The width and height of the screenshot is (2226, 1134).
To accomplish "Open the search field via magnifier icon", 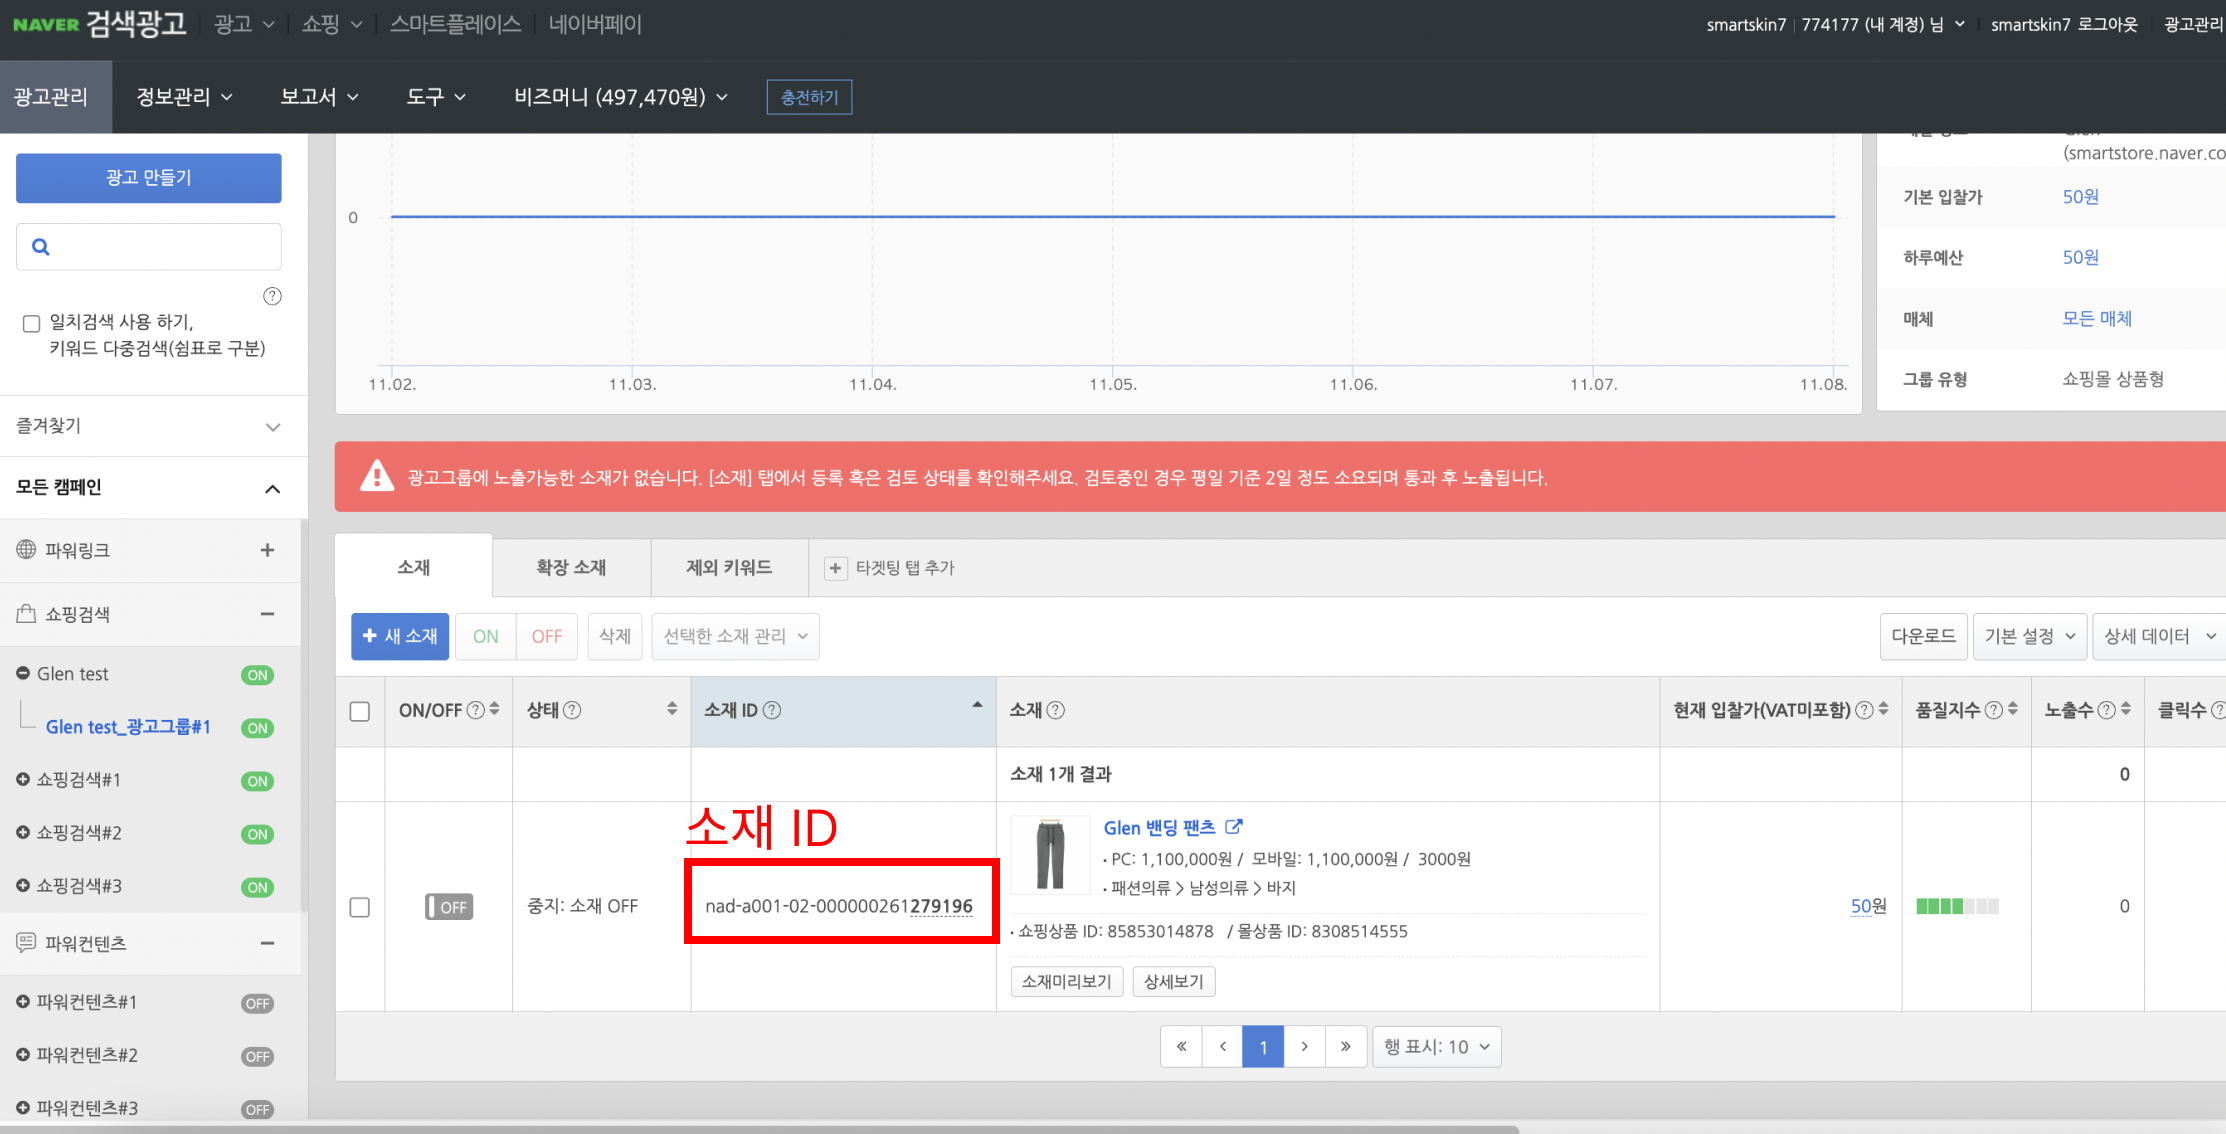I will (x=40, y=246).
